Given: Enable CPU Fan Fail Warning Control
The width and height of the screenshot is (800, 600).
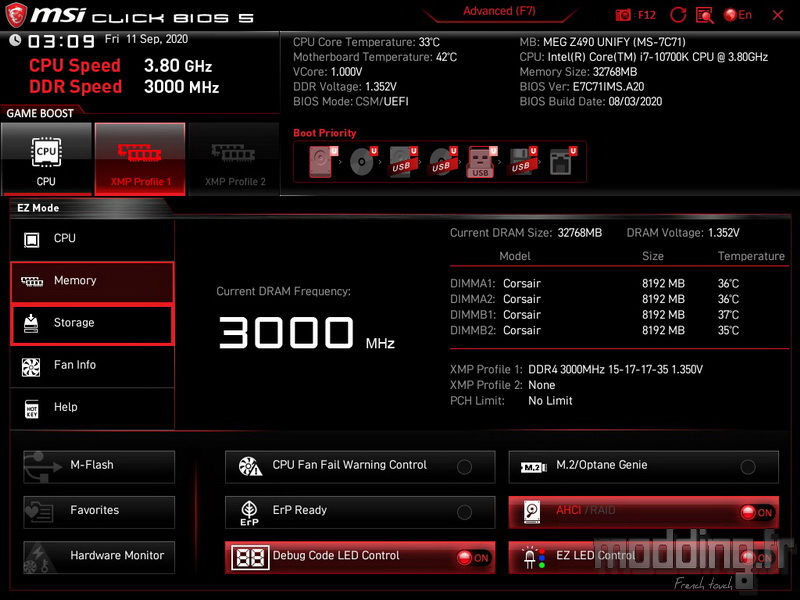Looking at the screenshot, I should (360, 467).
